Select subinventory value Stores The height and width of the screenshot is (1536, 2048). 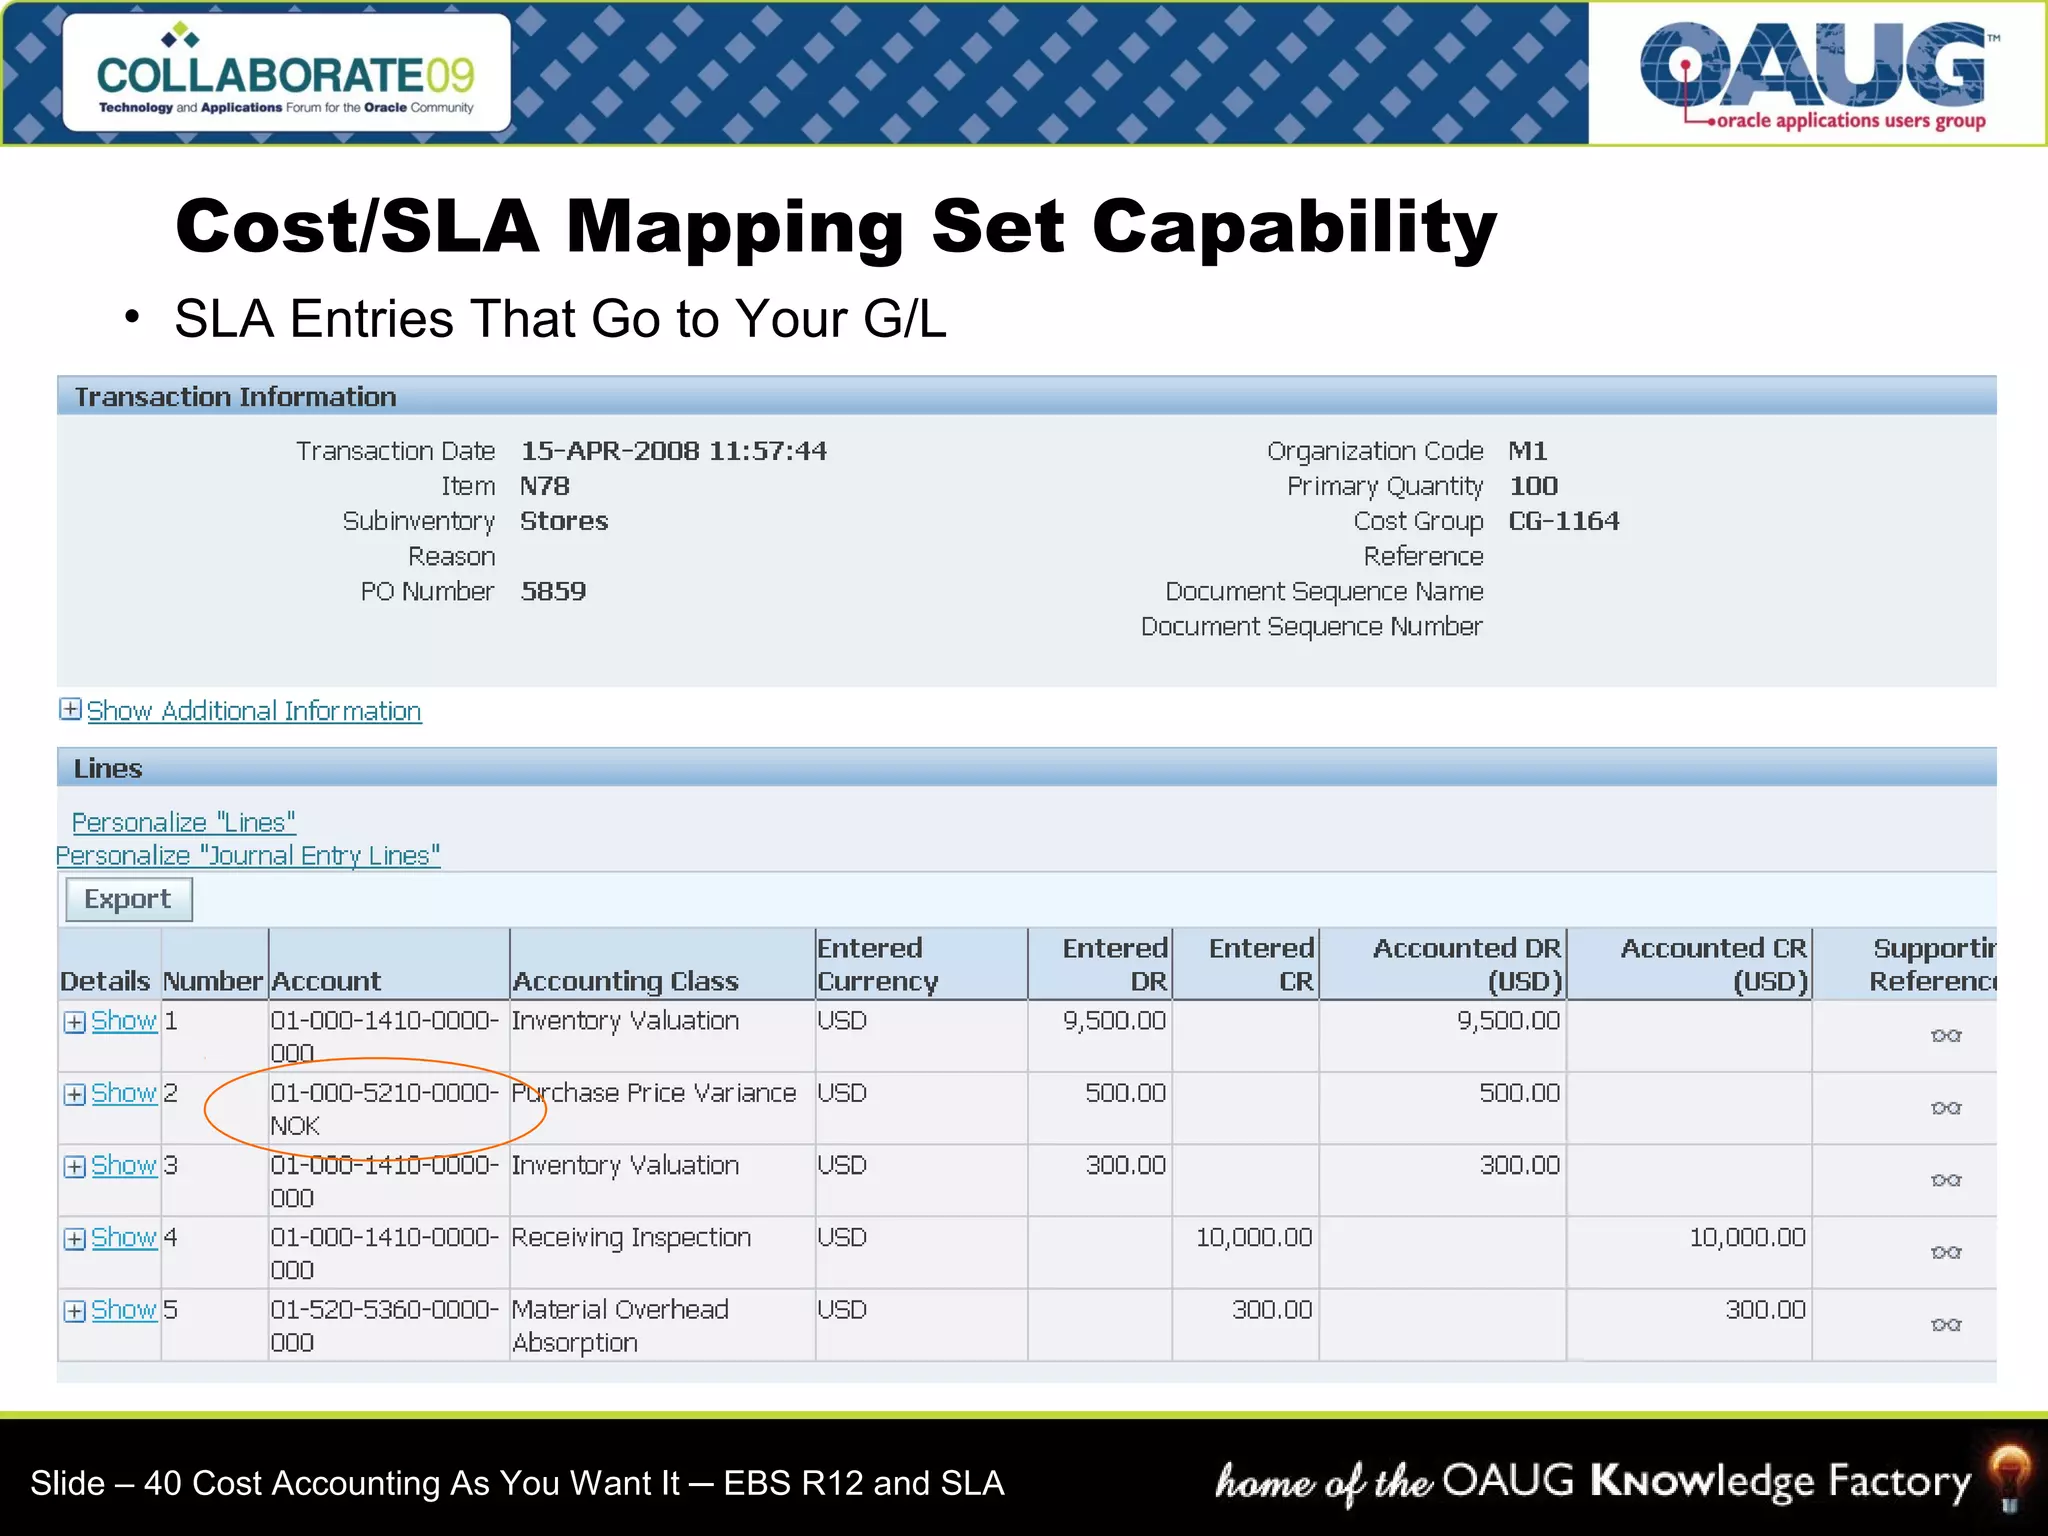[564, 521]
